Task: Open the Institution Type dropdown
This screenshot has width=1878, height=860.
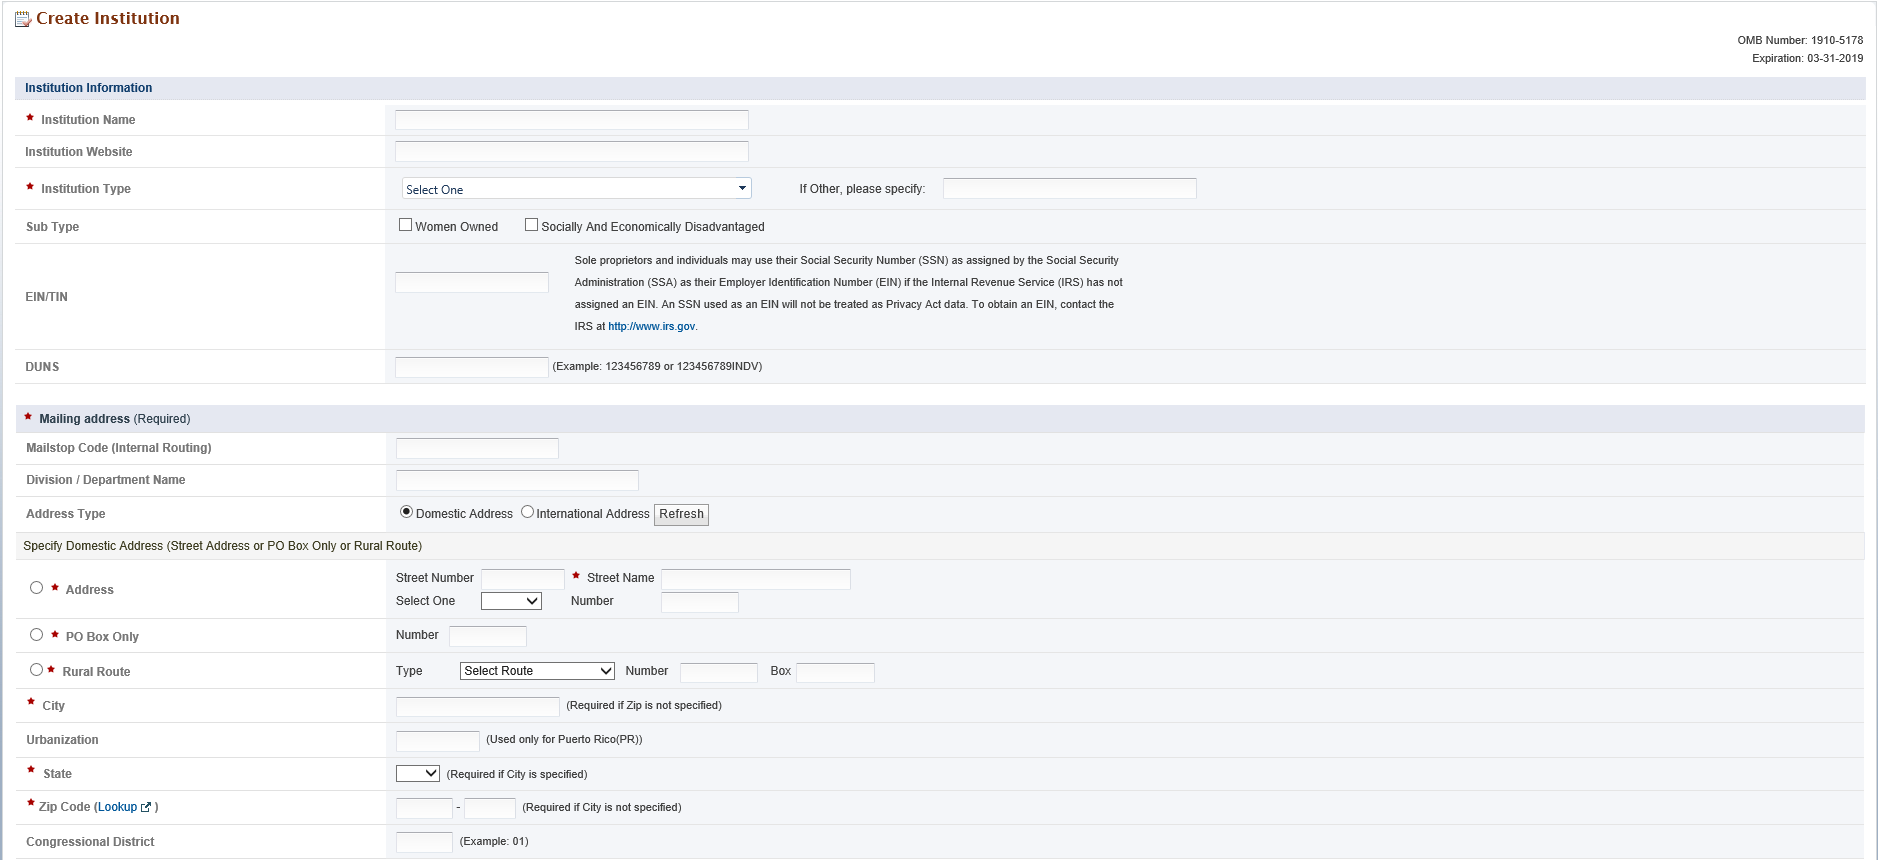Action: pos(576,189)
